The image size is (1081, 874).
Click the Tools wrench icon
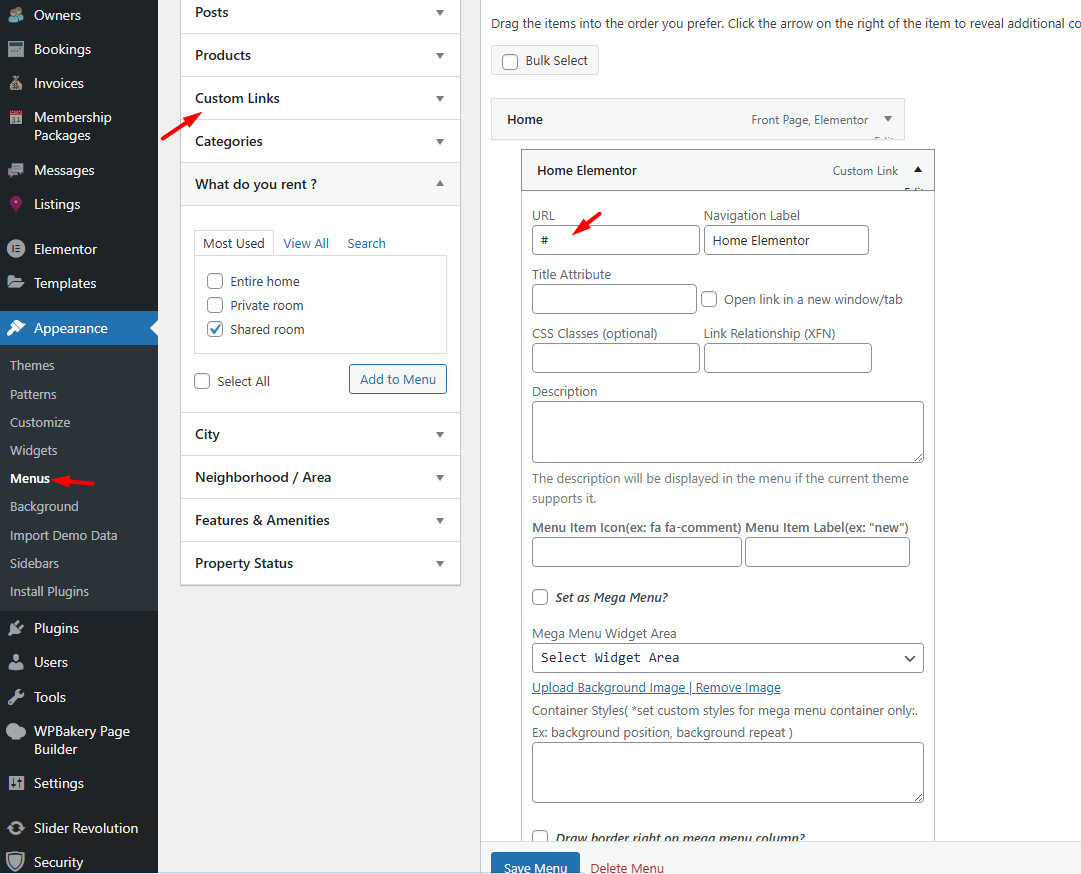[x=16, y=697]
